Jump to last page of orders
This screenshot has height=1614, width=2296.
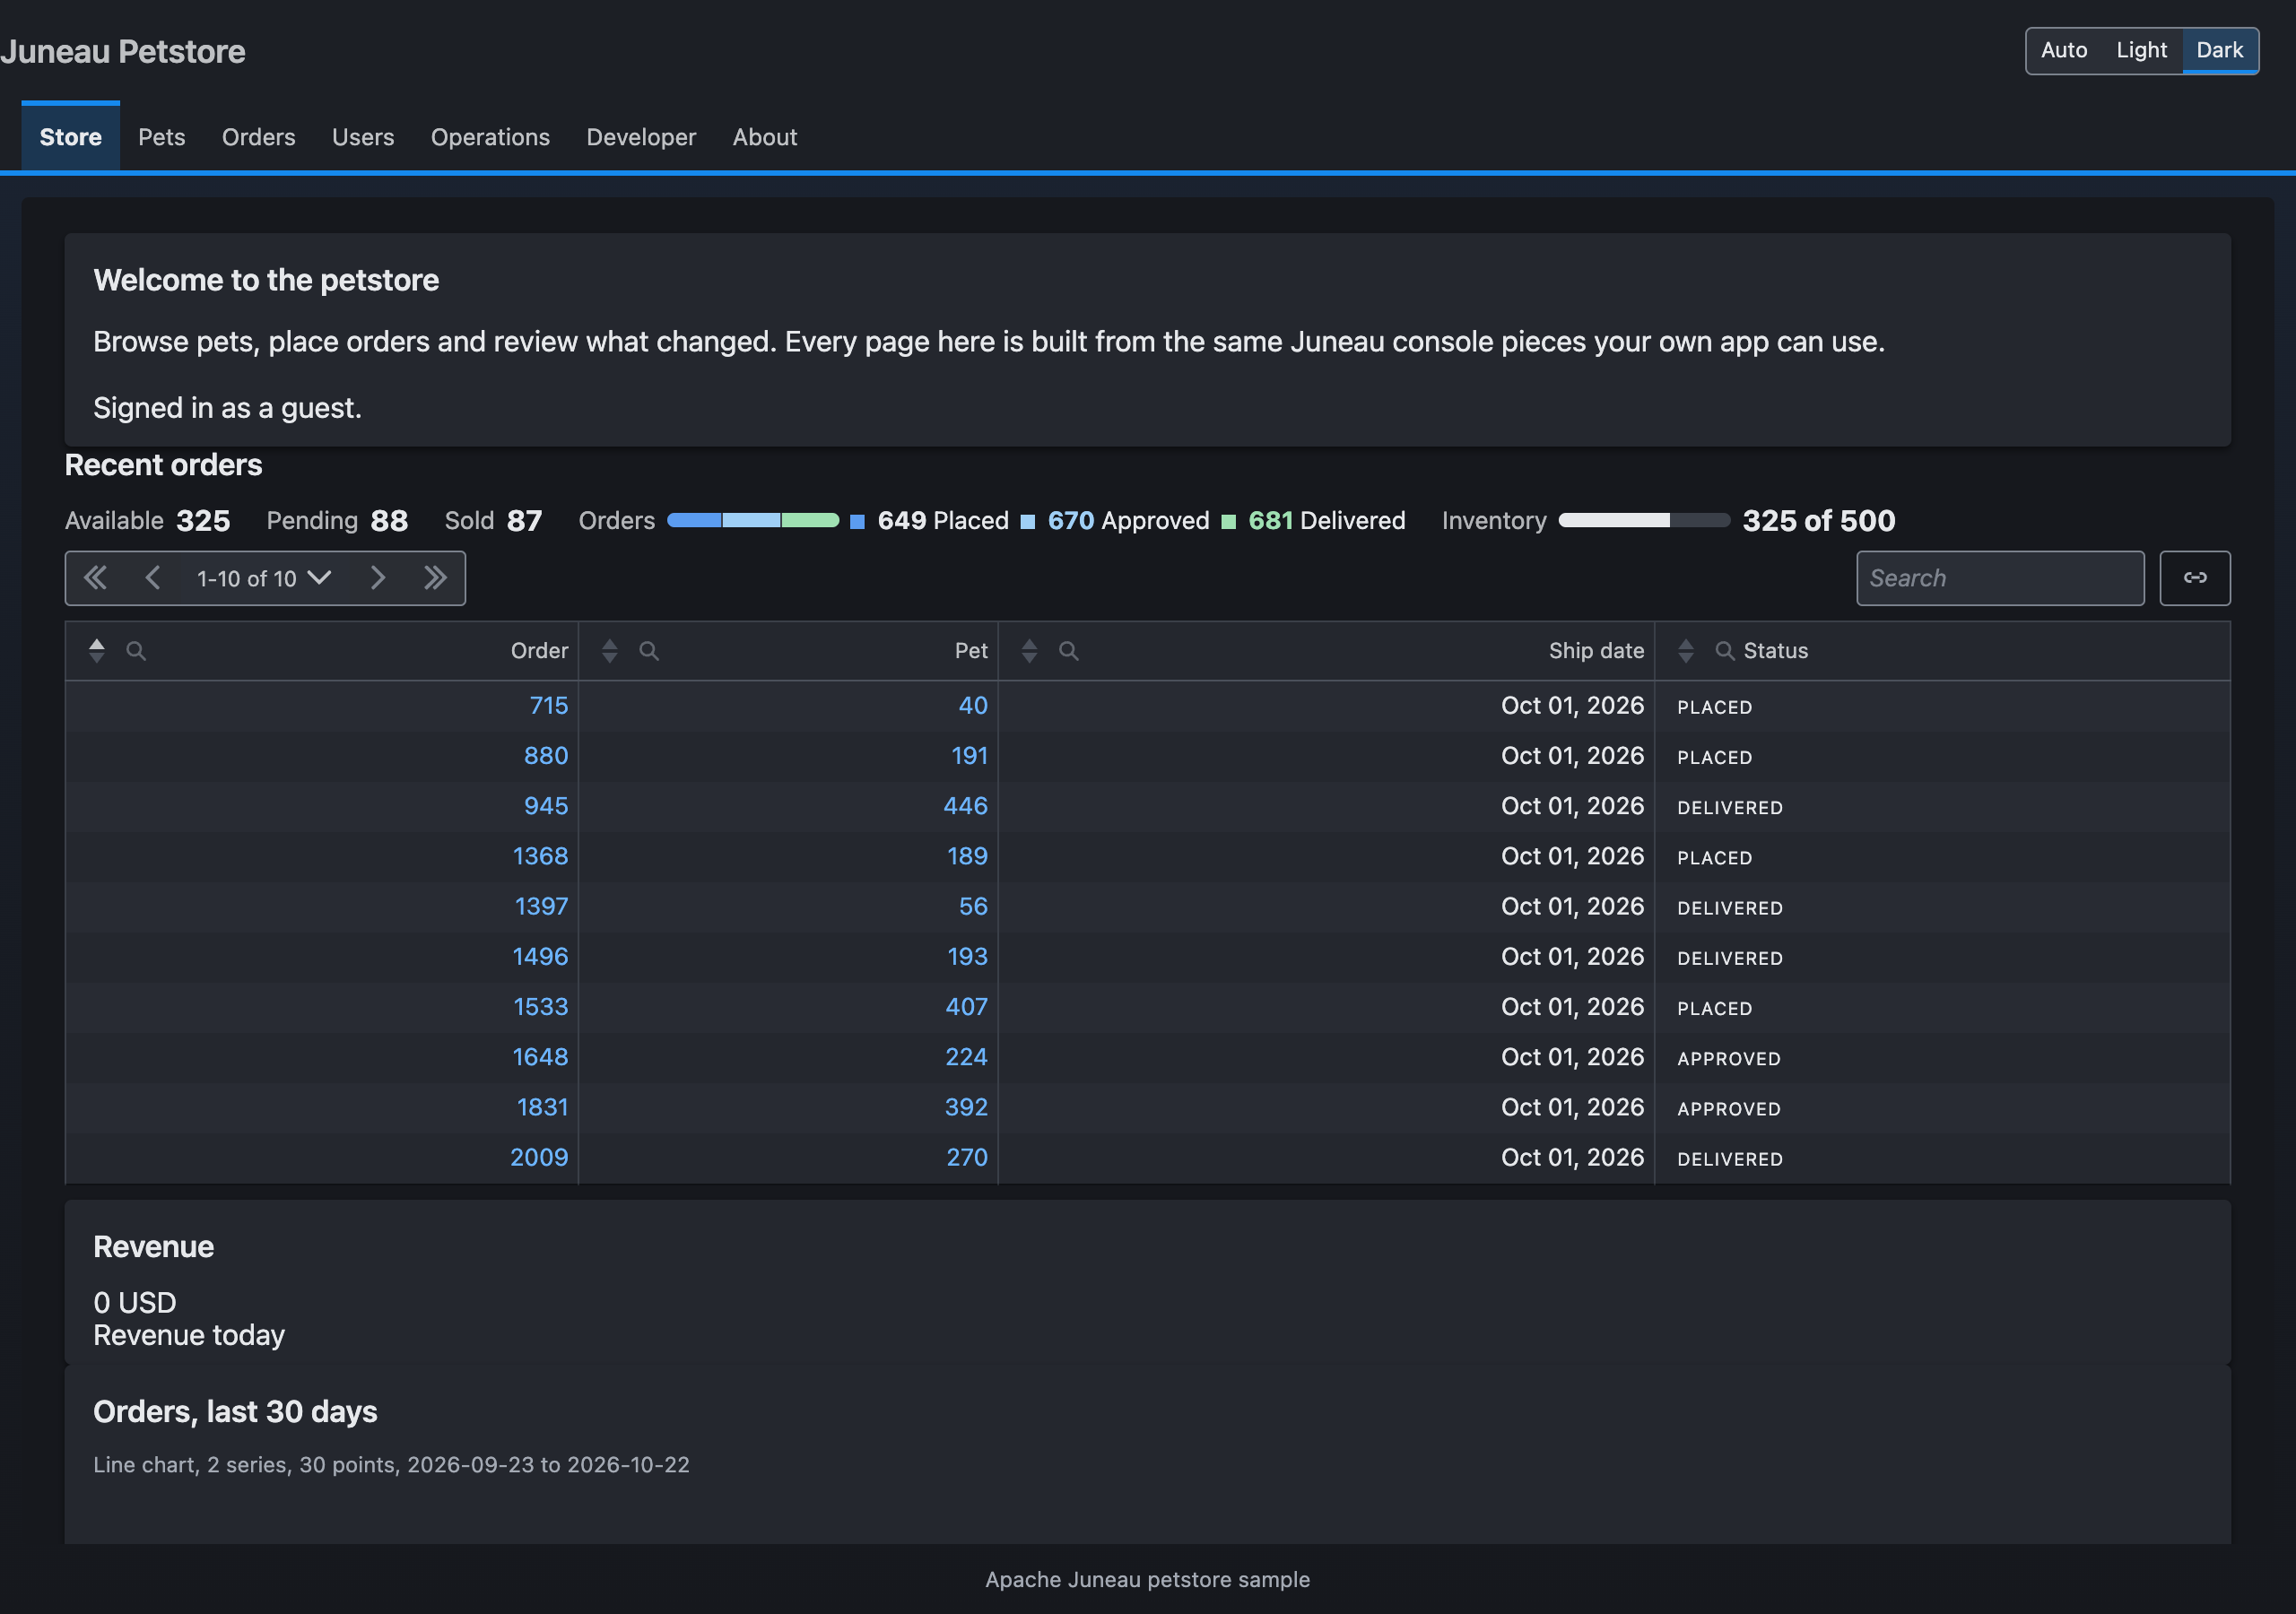point(434,578)
